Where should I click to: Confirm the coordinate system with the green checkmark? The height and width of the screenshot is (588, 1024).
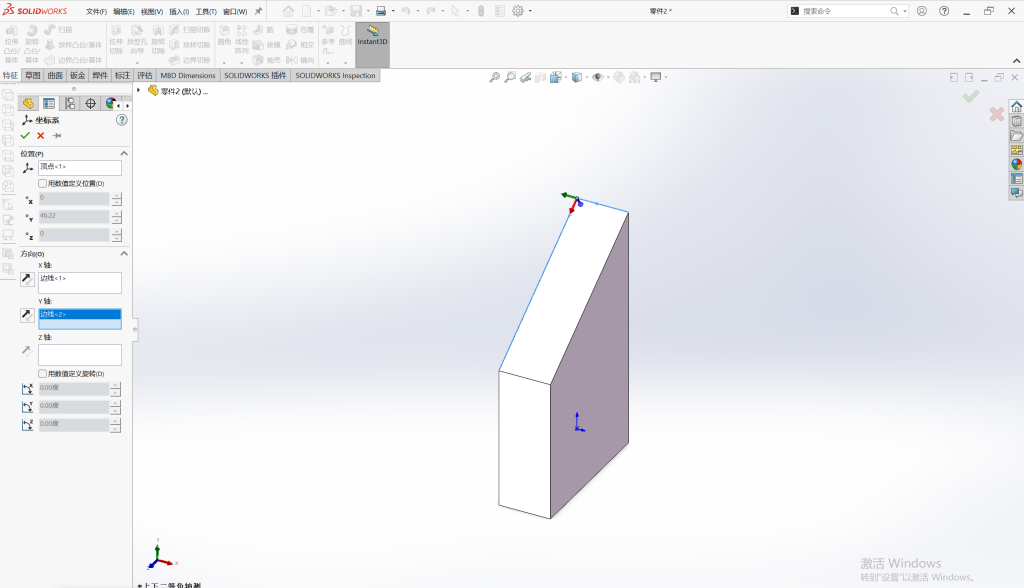[x=25, y=135]
